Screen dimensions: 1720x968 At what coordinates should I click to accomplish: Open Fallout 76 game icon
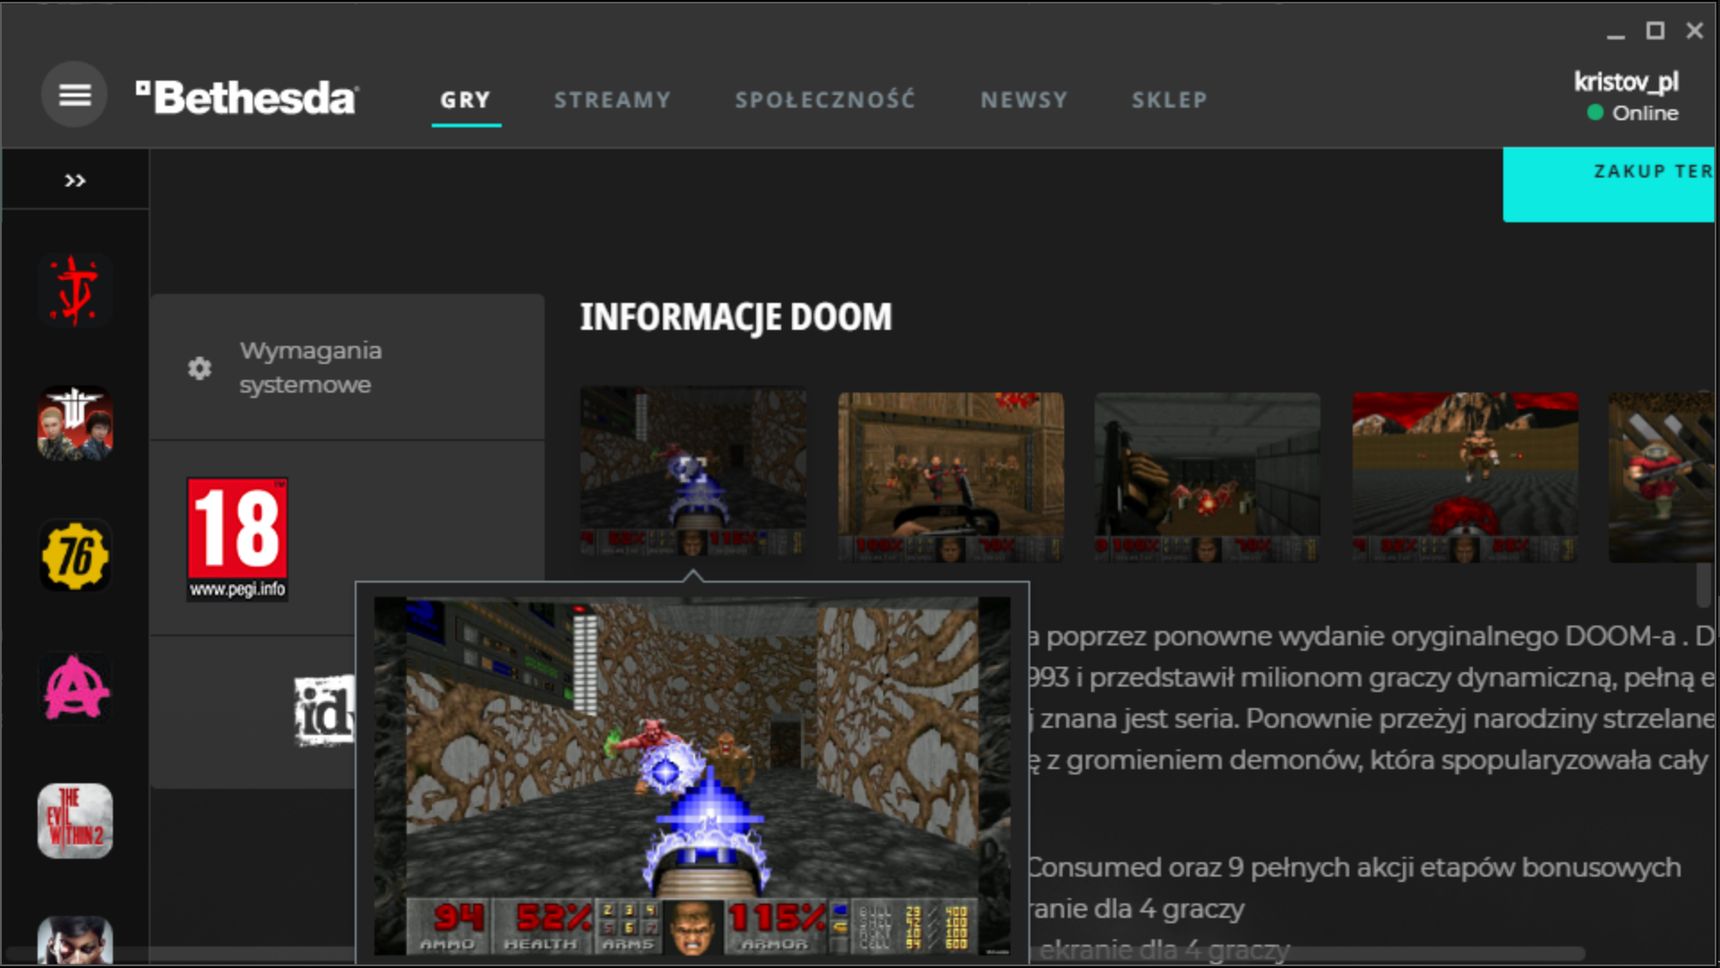tap(75, 556)
